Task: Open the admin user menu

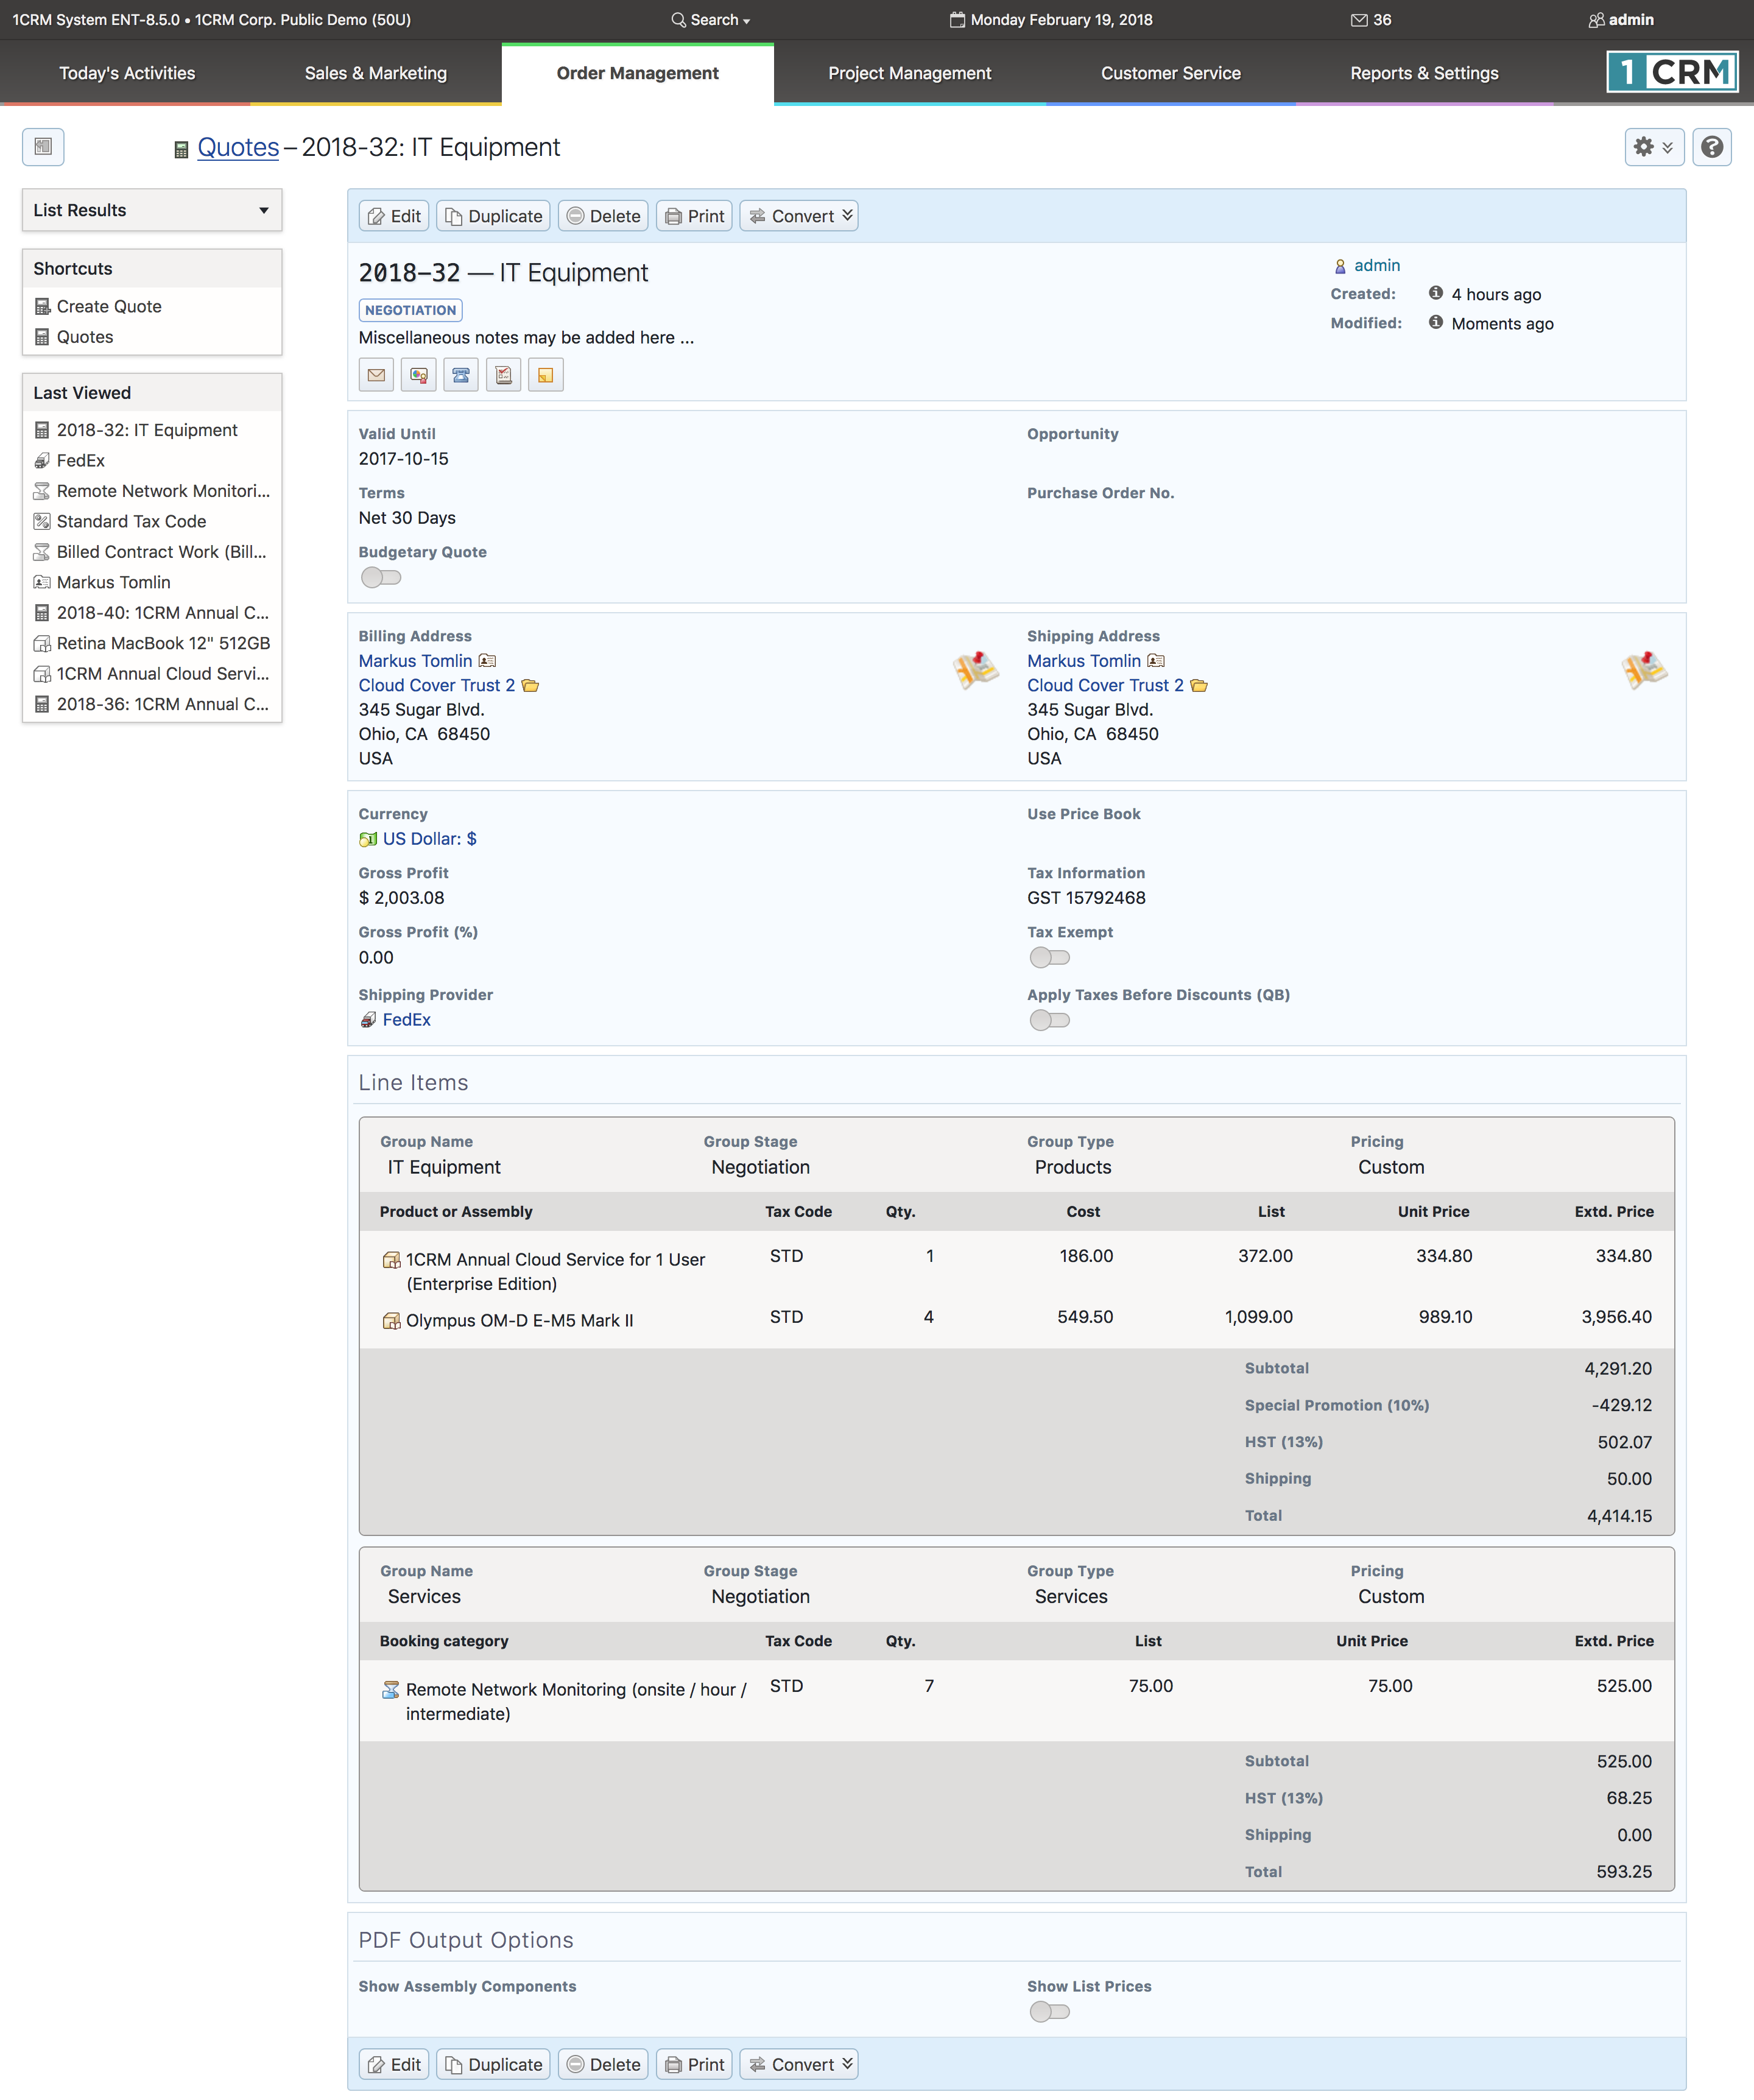Action: coord(1621,20)
